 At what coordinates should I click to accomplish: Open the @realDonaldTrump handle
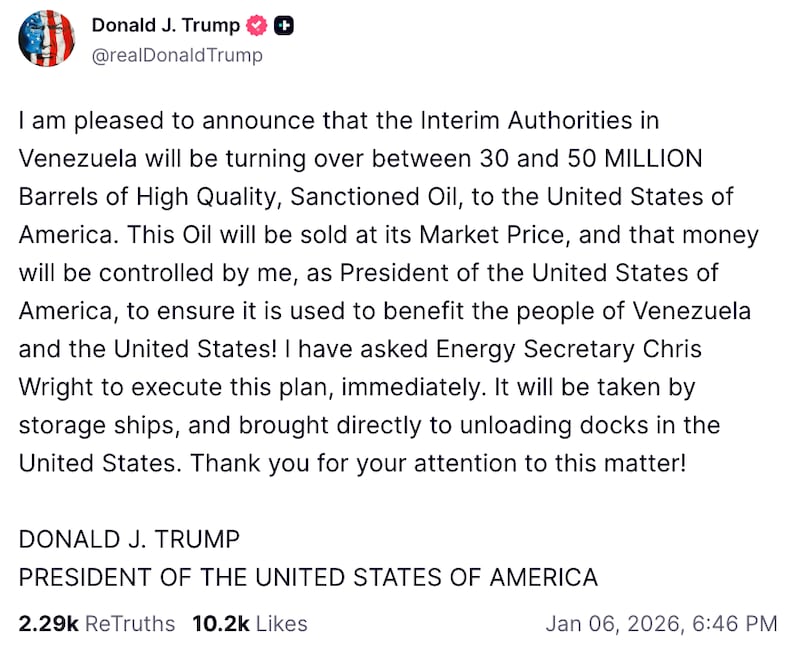[177, 56]
